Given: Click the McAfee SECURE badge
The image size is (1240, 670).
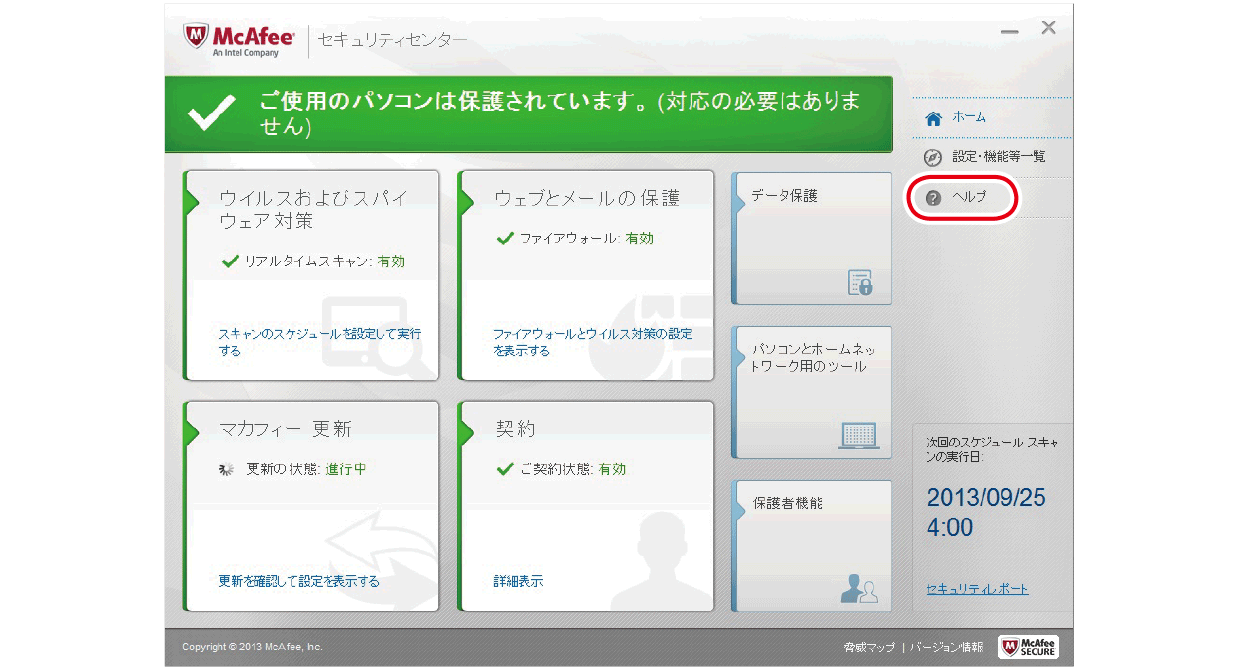Looking at the screenshot, I should point(1029,647).
